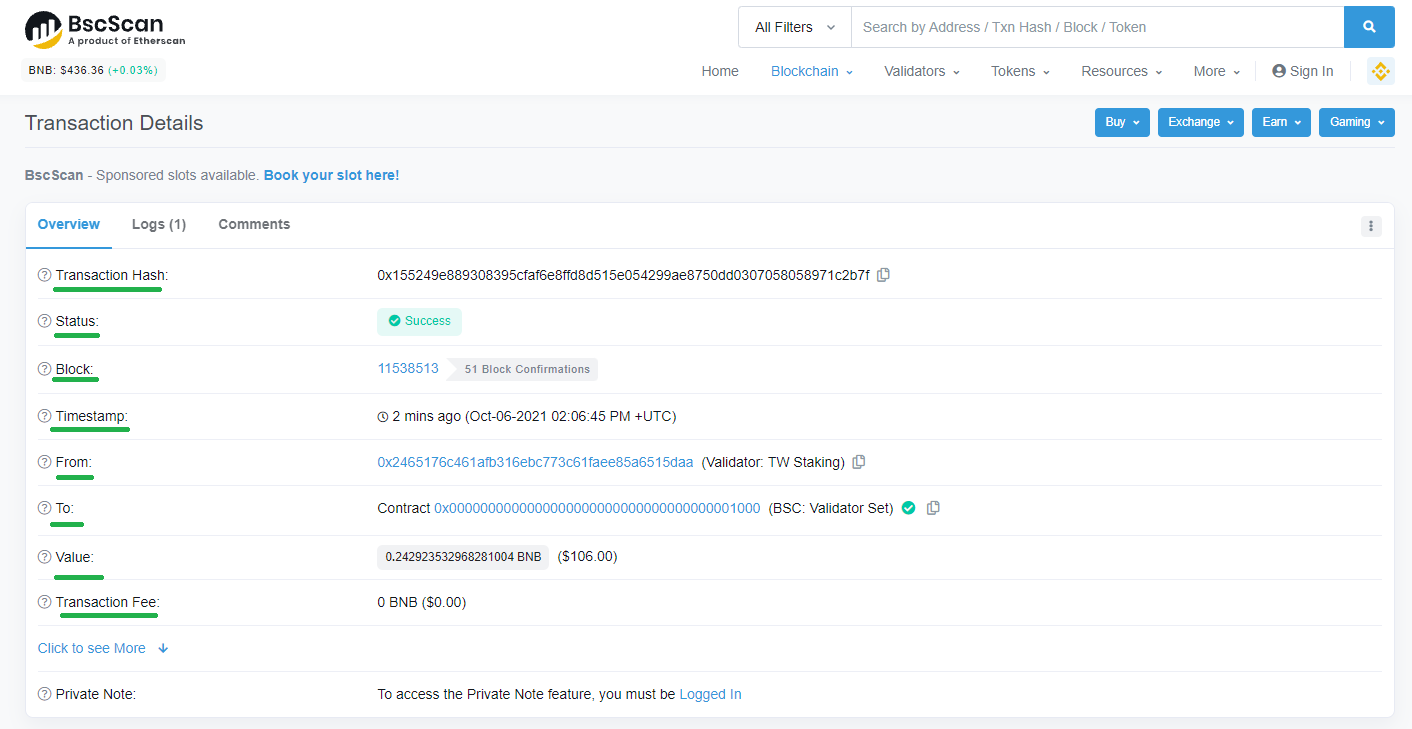This screenshot has width=1412, height=729.
Task: Click help icon next to To
Action: point(44,508)
